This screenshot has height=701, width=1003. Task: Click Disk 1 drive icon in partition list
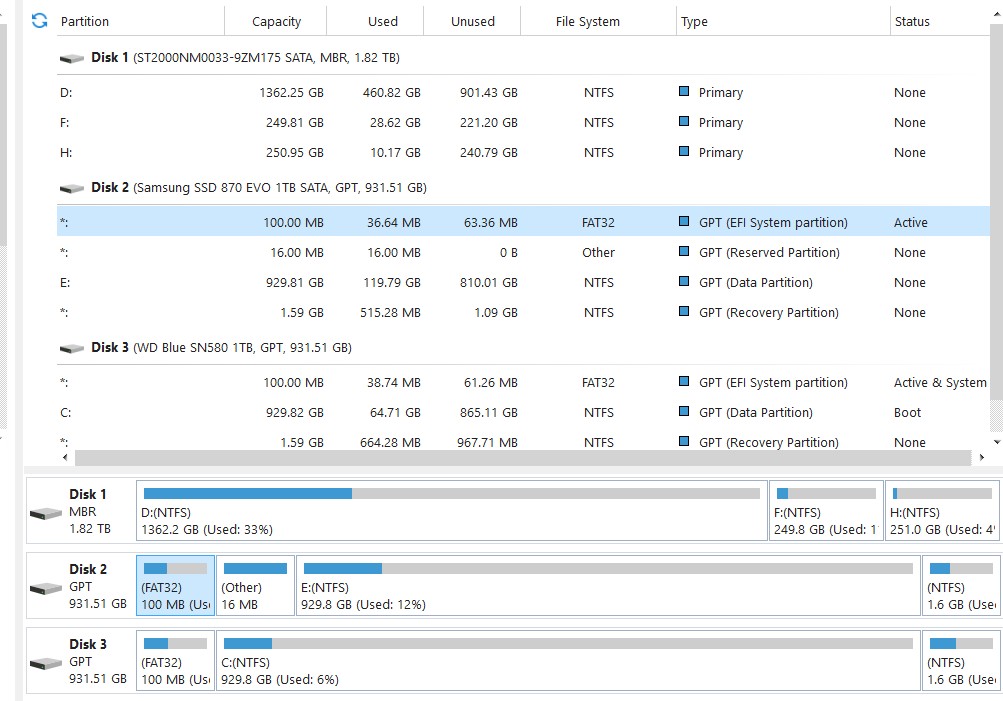pyautogui.click(x=71, y=58)
